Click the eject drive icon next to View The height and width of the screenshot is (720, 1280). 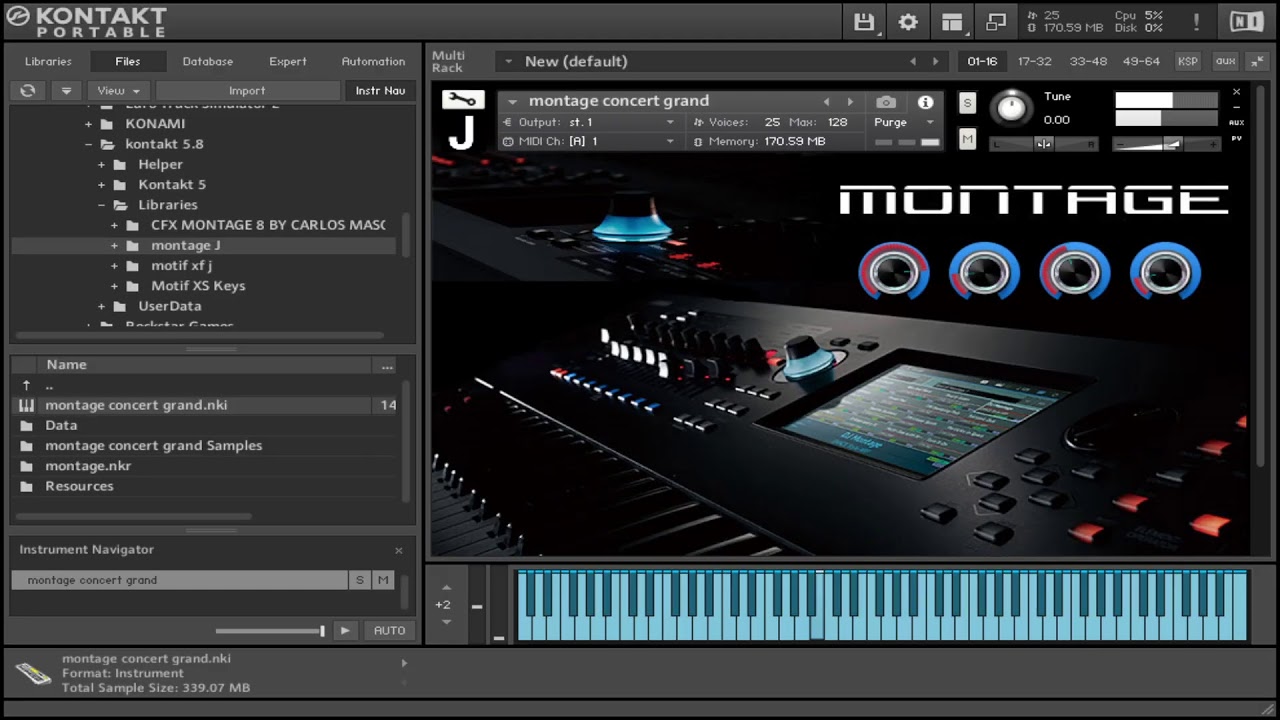click(66, 90)
